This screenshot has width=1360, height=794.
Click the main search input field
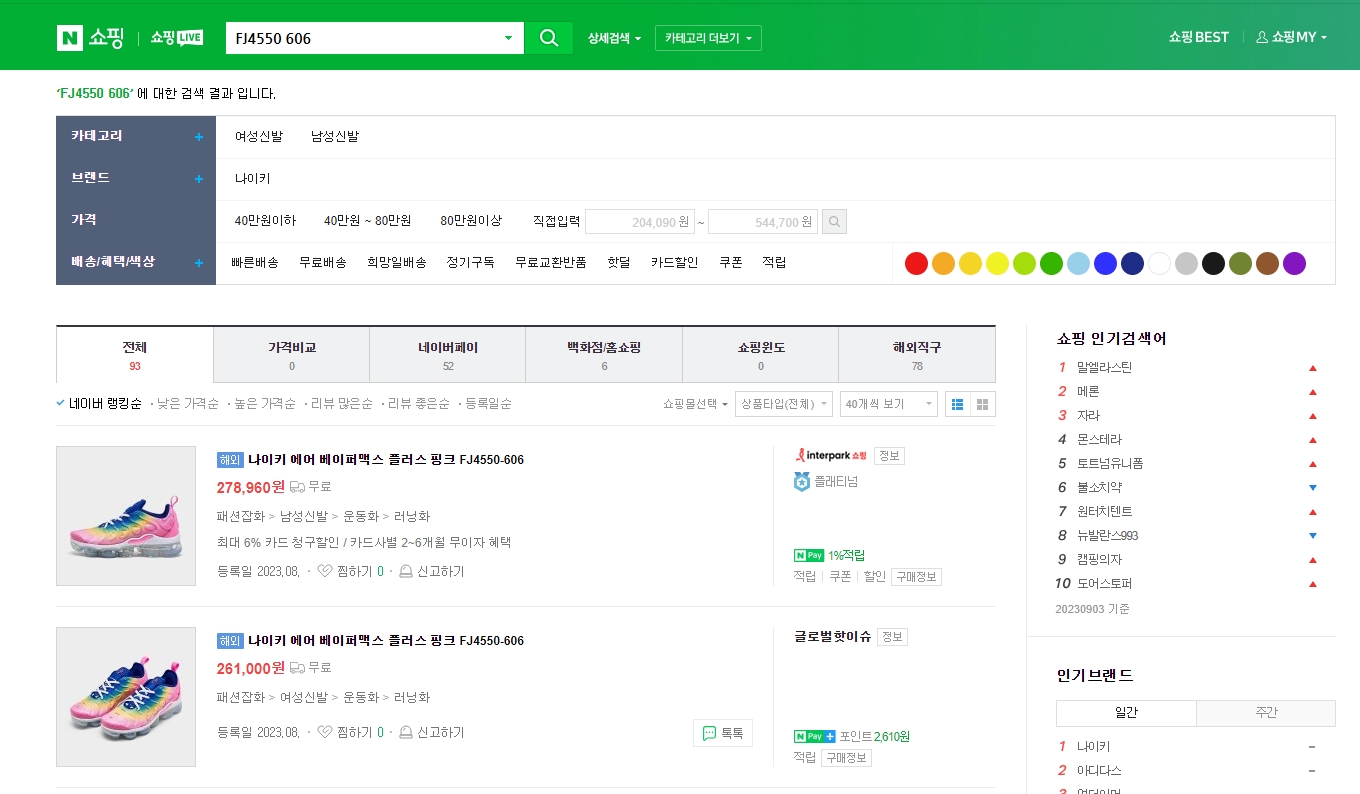point(362,38)
